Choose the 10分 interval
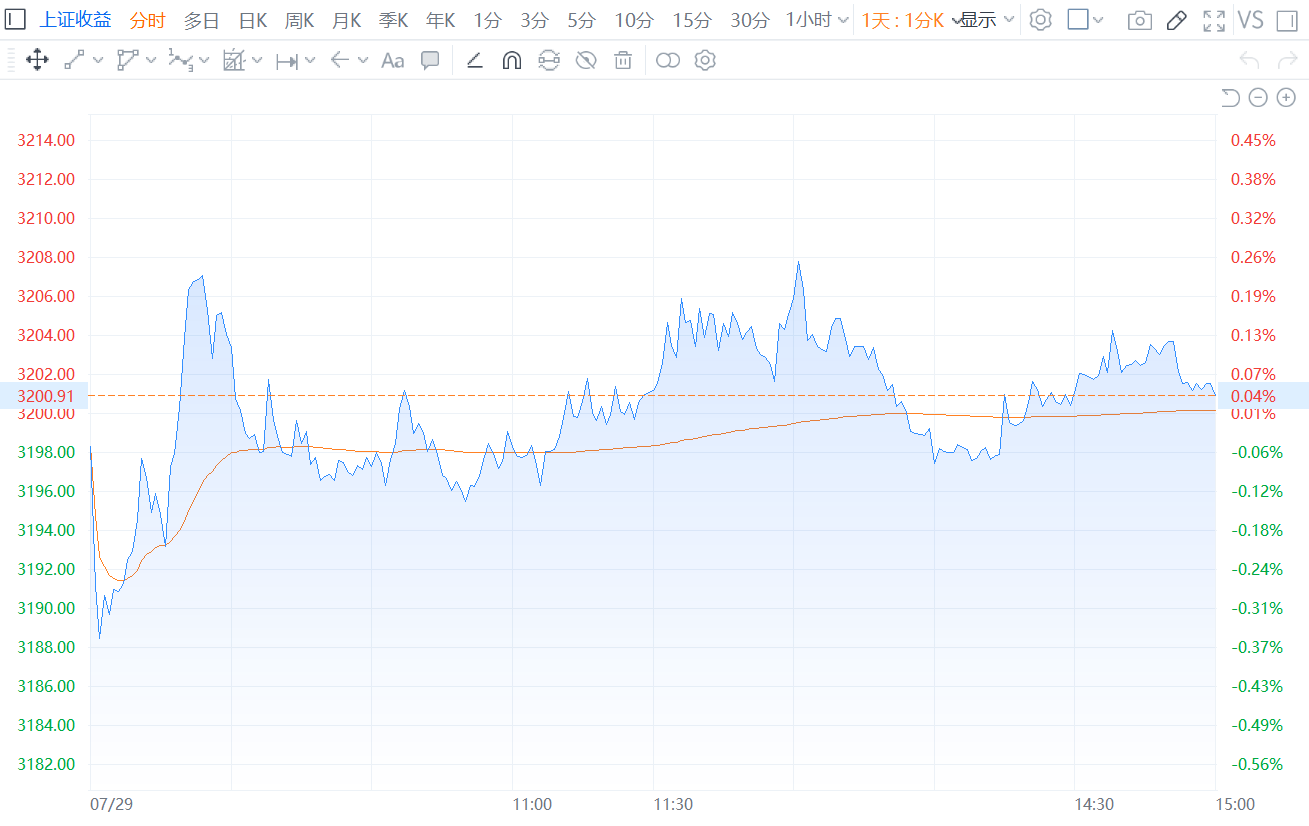Image resolution: width=1309 pixels, height=826 pixels. point(633,20)
